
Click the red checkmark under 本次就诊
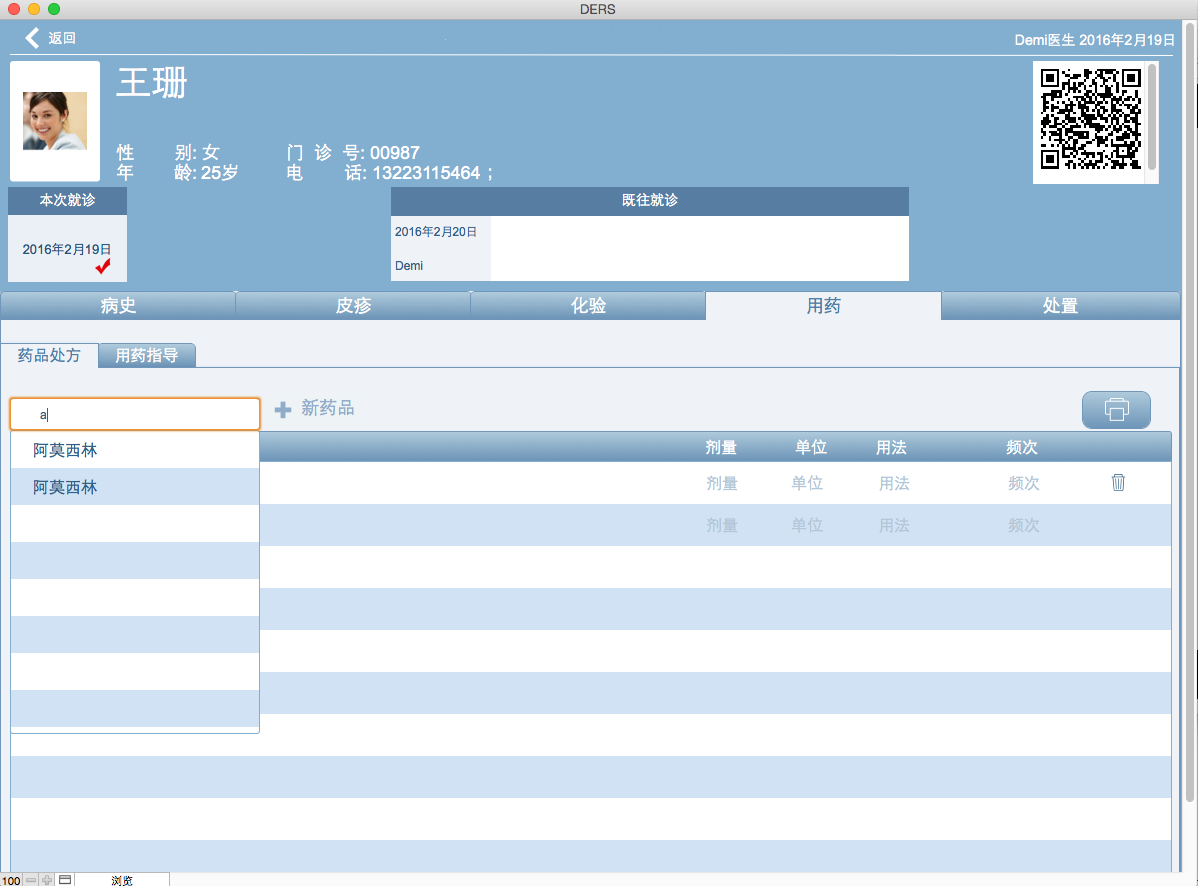pyautogui.click(x=103, y=266)
